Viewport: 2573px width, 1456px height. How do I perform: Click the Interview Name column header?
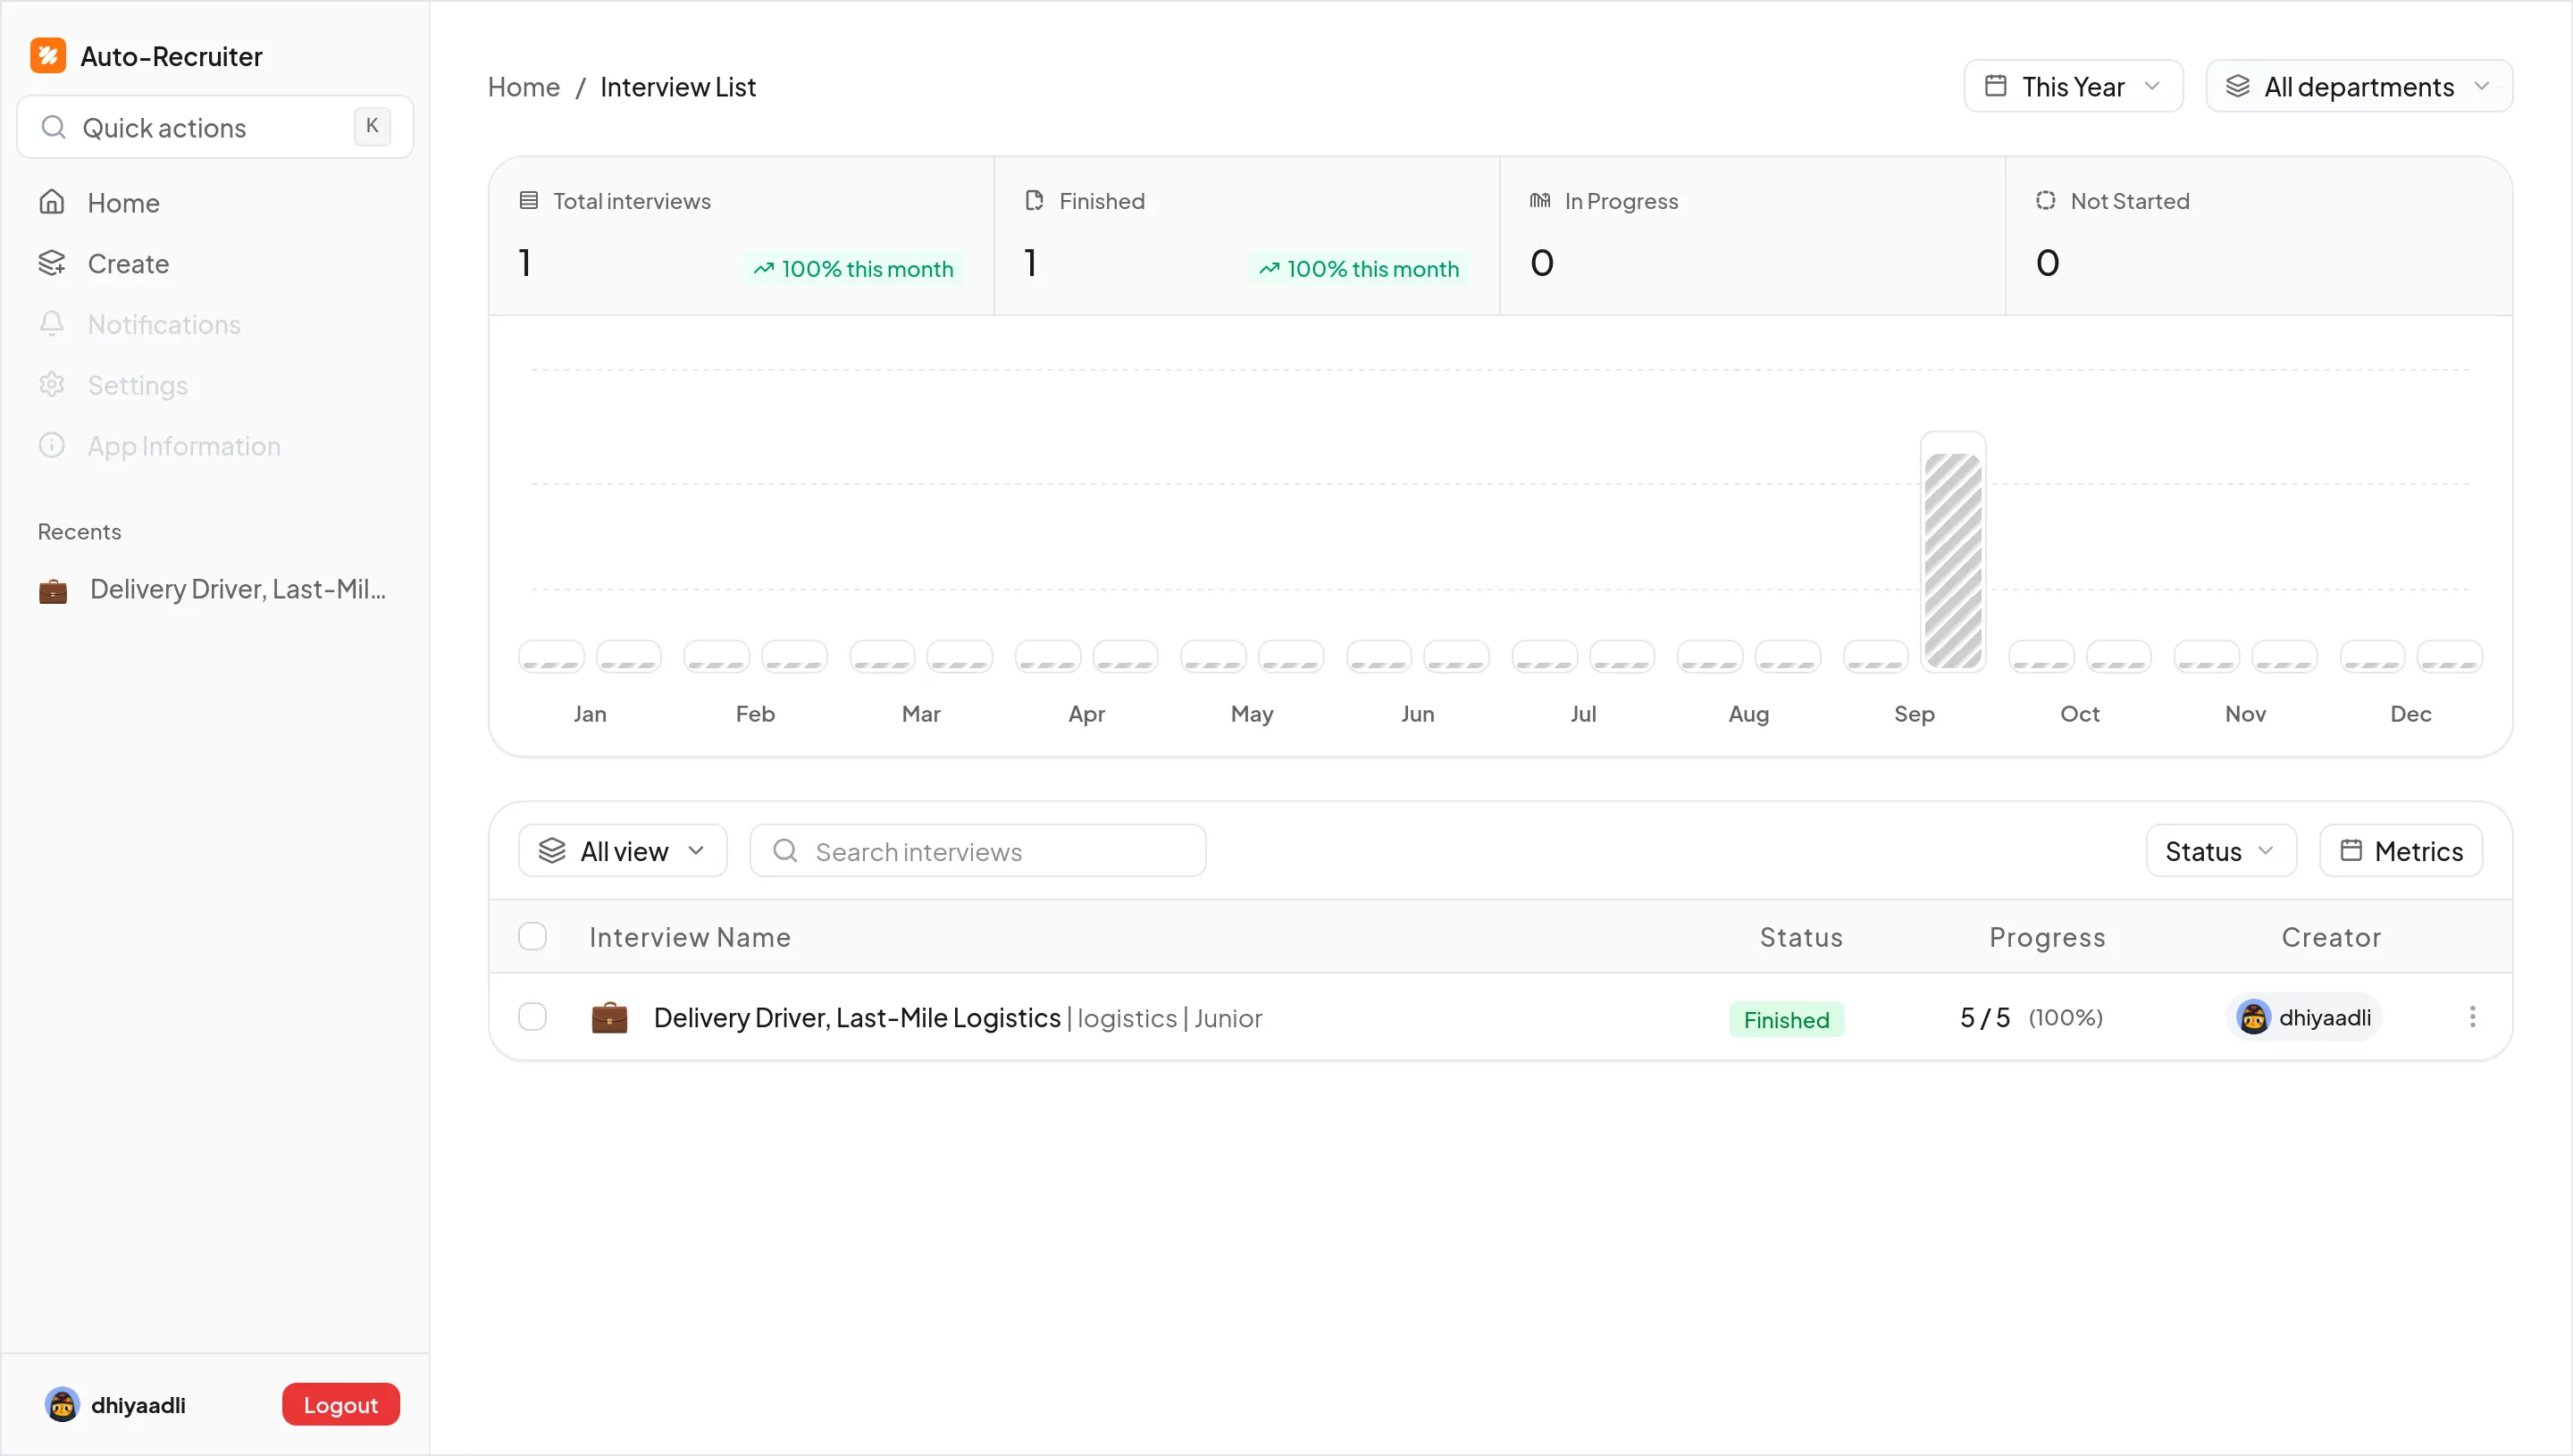click(689, 937)
